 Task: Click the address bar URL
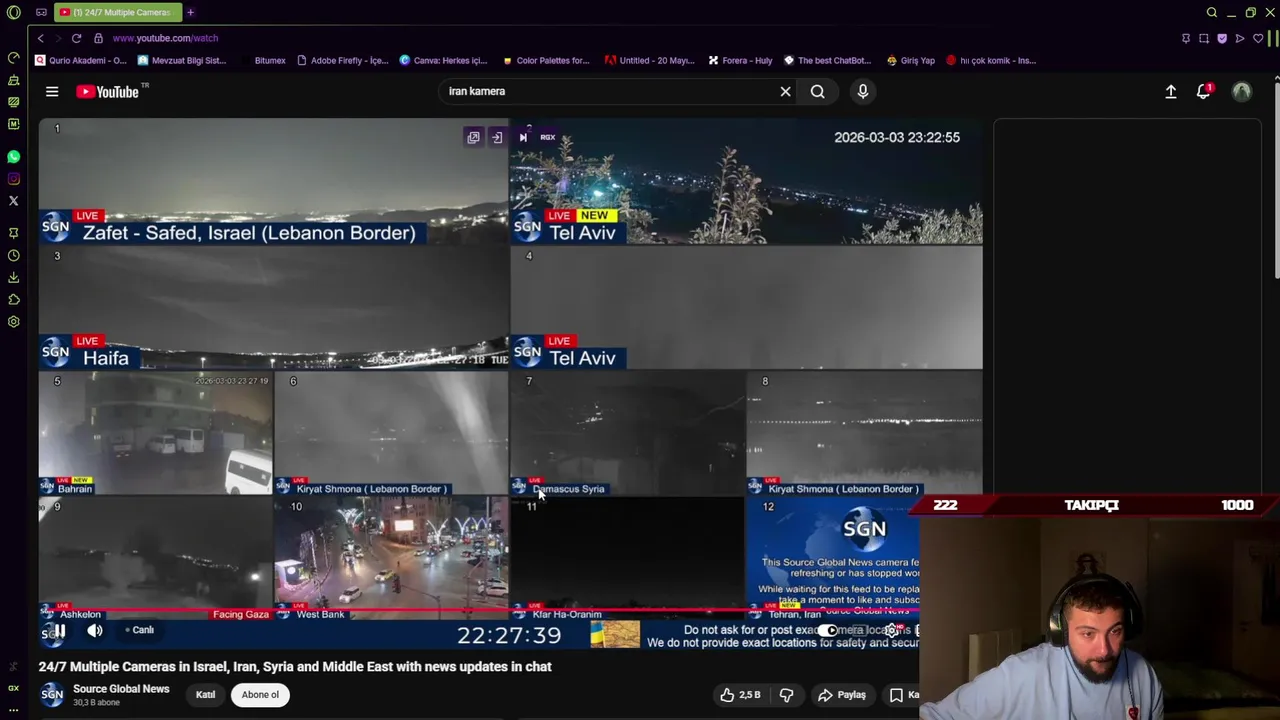click(165, 38)
